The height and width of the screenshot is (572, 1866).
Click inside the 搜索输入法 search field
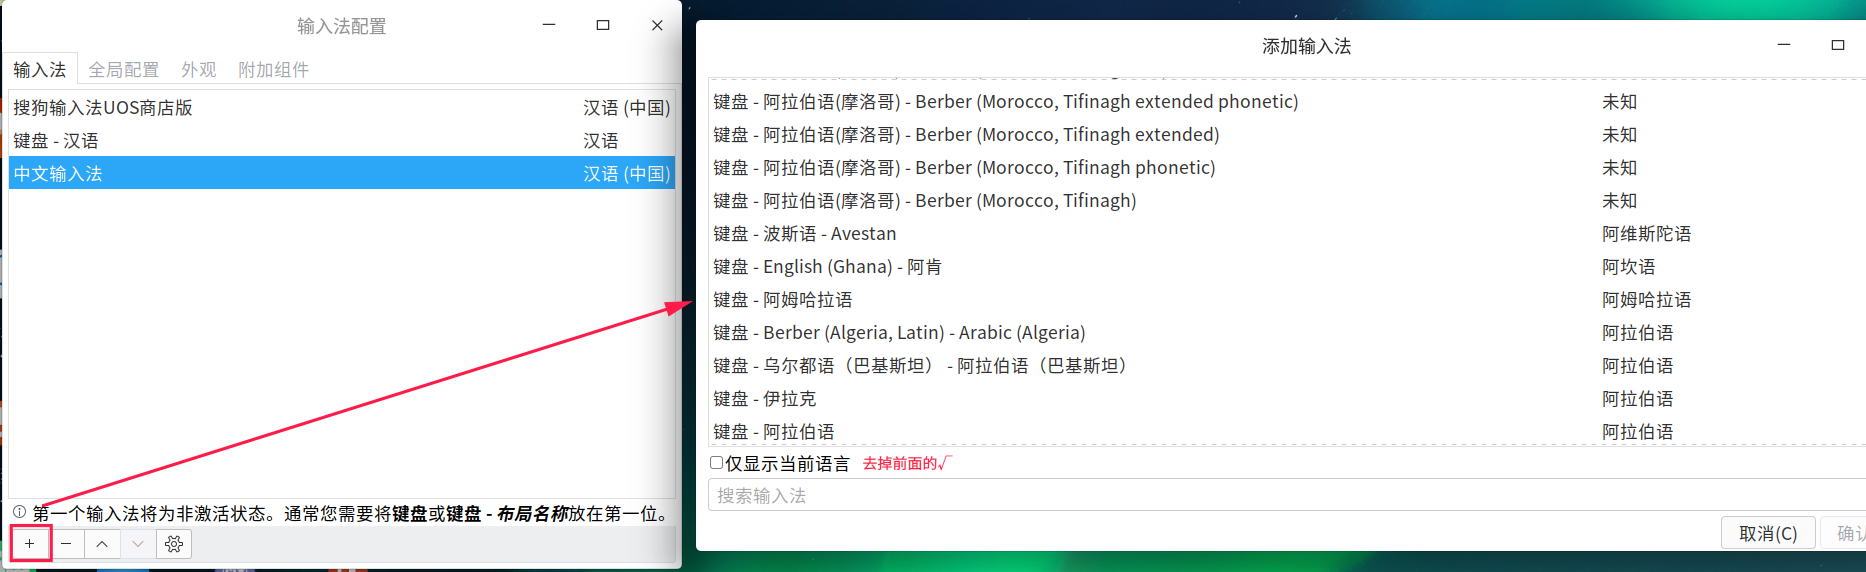tap(1287, 495)
